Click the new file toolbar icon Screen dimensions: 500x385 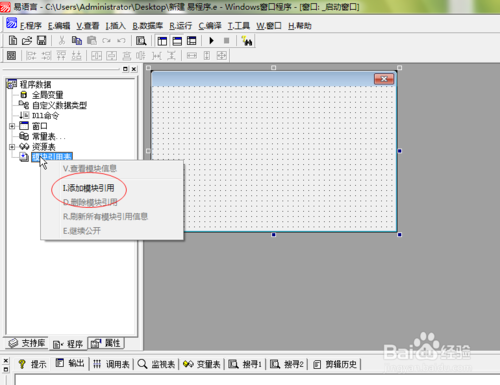(x=13, y=41)
